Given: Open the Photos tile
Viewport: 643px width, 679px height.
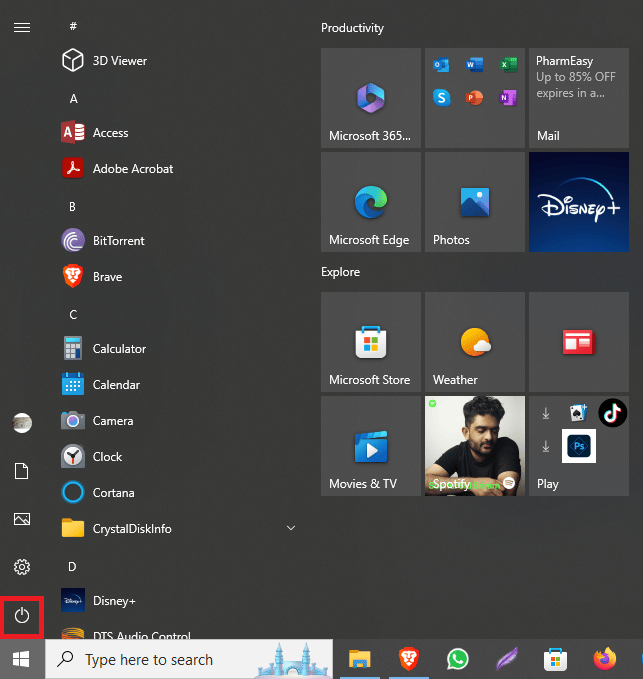Looking at the screenshot, I should coord(475,202).
